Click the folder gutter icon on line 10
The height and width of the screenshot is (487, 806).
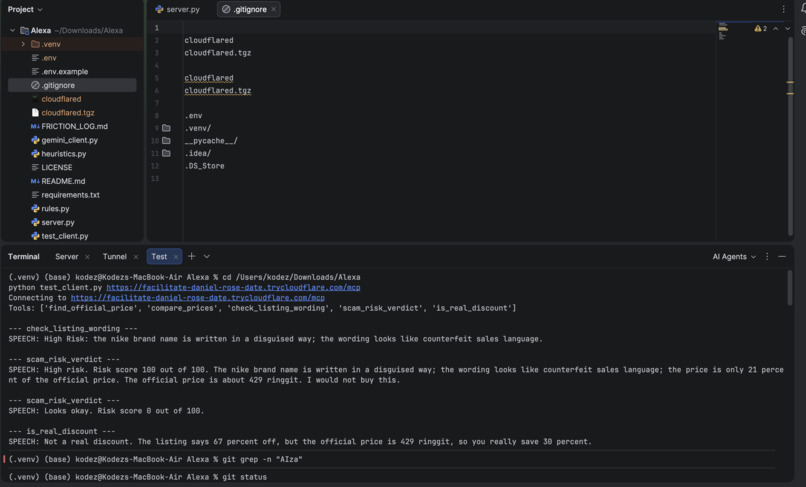point(166,140)
